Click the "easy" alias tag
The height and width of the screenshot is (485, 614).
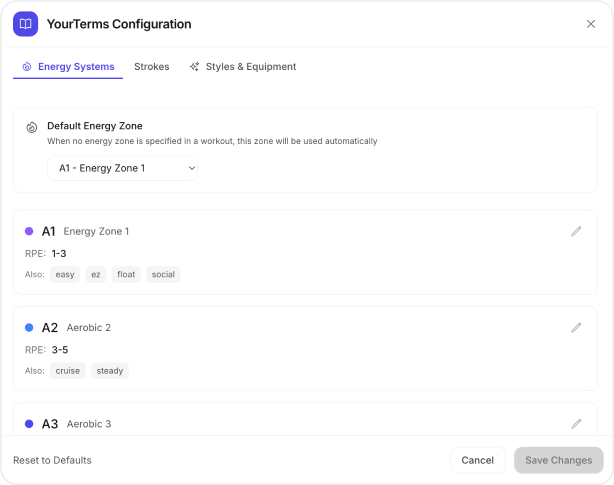[65, 274]
